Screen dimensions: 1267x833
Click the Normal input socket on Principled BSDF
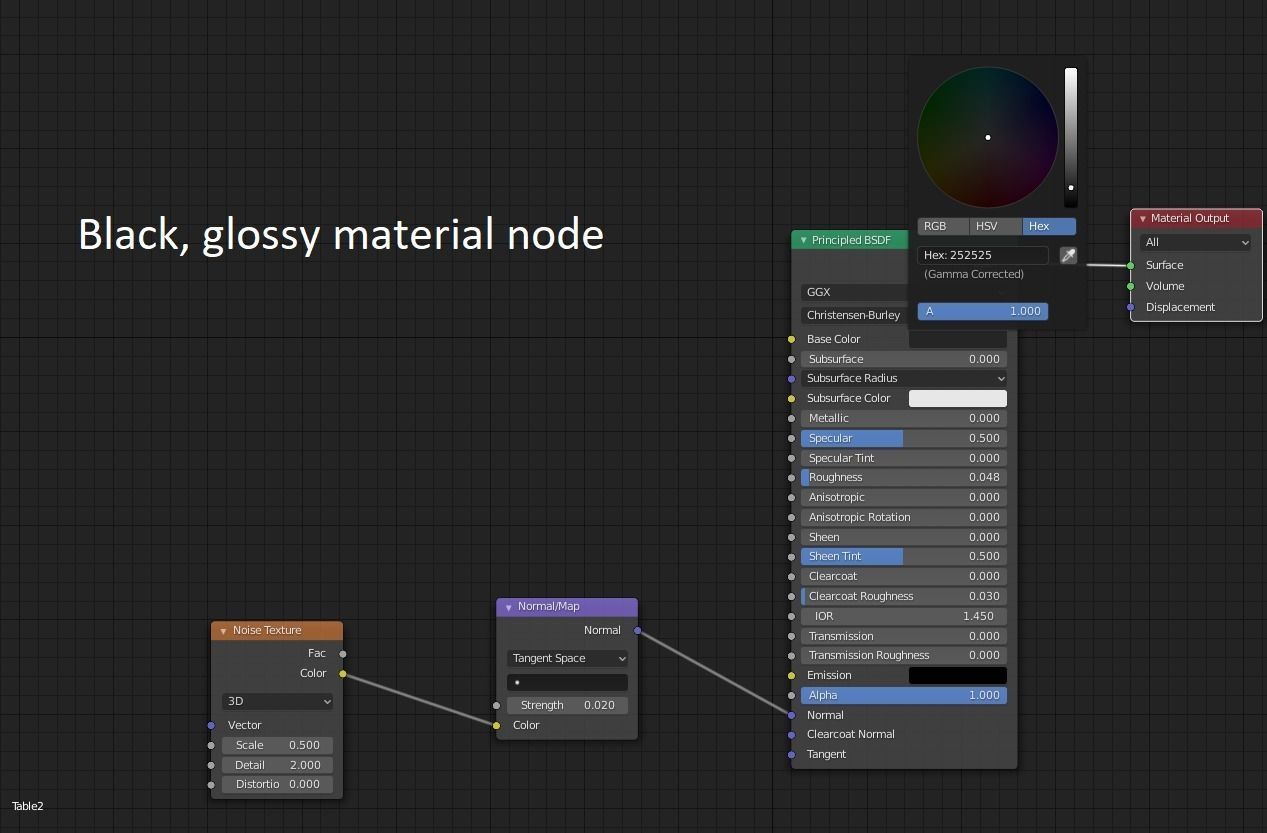[791, 715]
